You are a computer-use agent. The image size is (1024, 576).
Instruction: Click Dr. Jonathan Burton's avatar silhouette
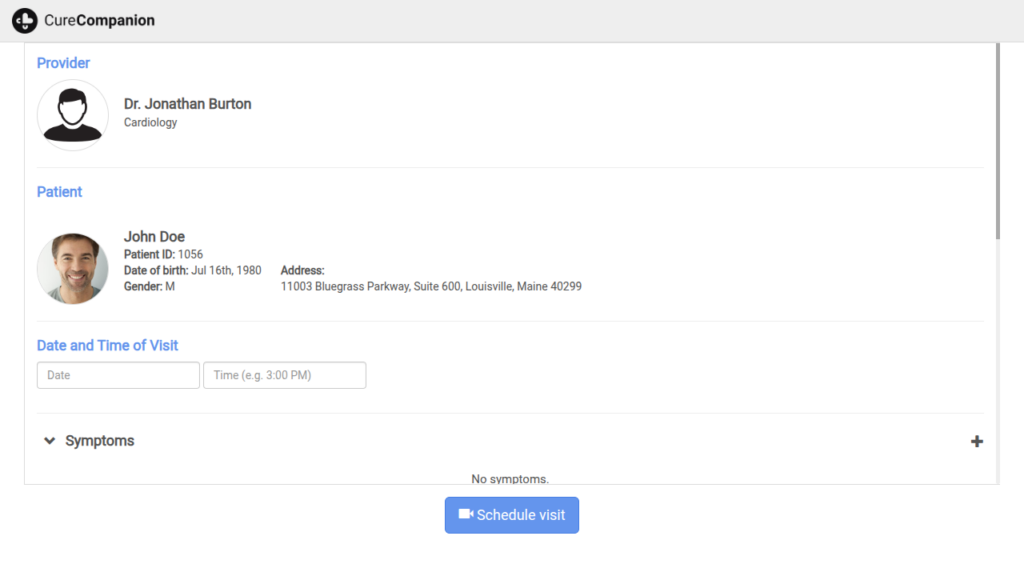coord(73,115)
